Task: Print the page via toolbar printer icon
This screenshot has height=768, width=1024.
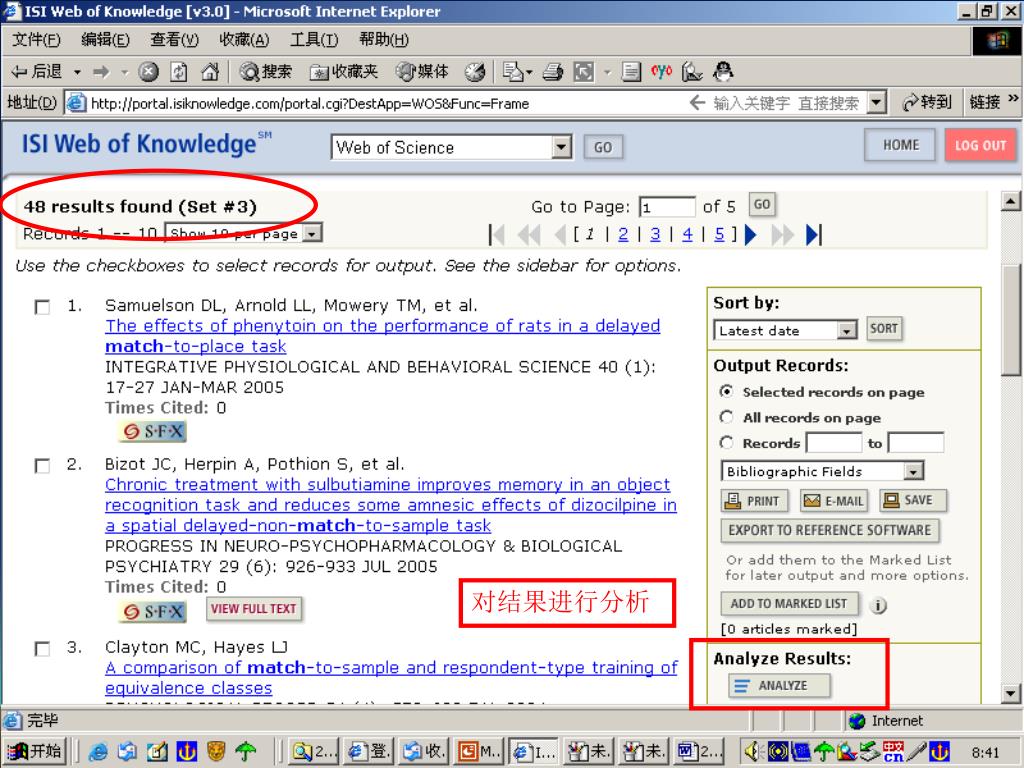Action: pyautogui.click(x=552, y=71)
